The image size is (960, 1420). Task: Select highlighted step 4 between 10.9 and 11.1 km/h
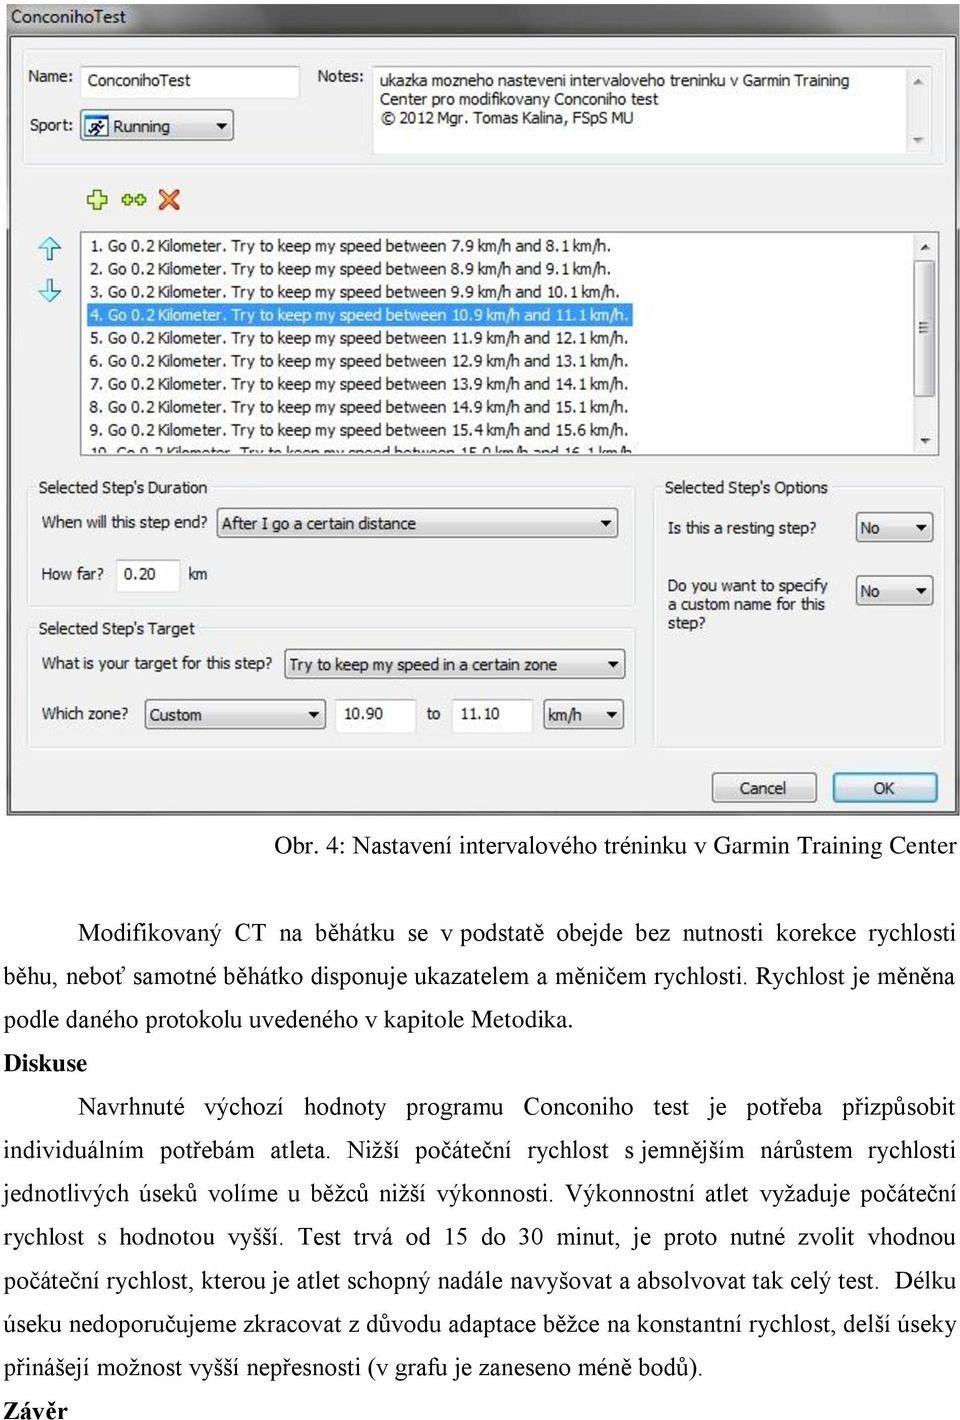pyautogui.click(x=360, y=315)
